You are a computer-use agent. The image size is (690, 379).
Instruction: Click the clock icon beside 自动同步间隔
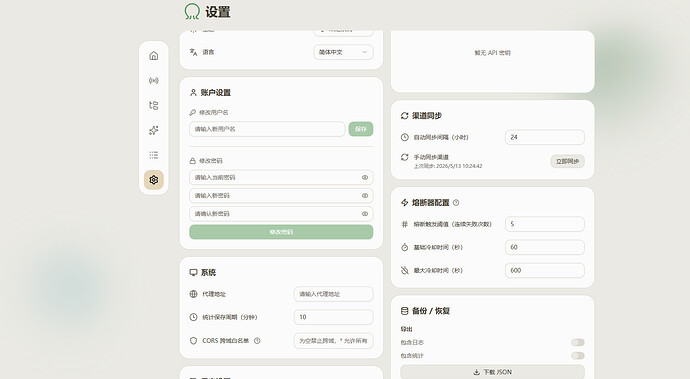(405, 137)
